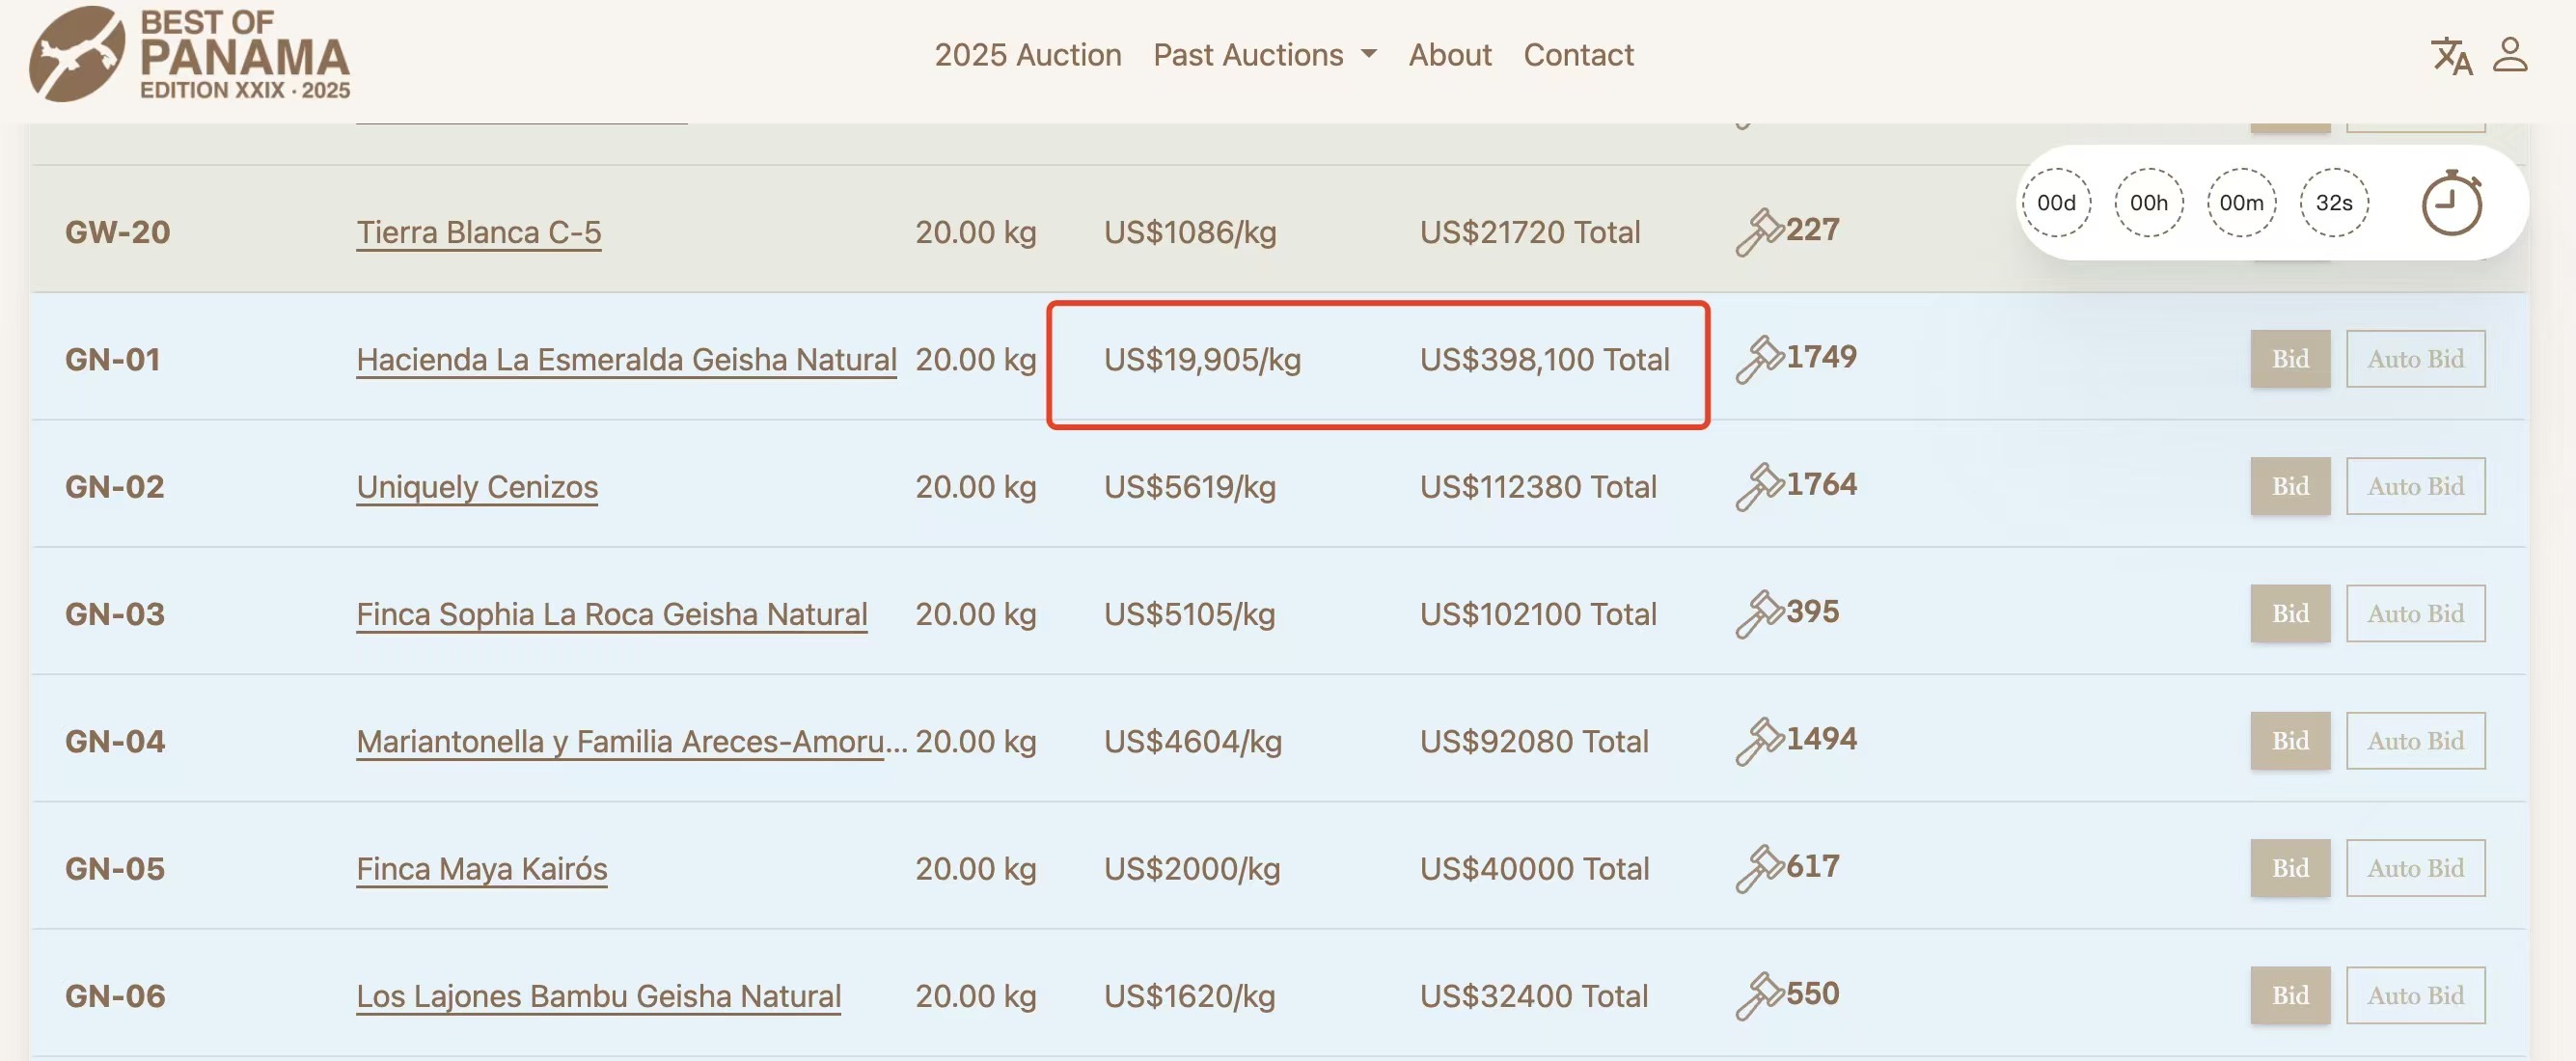Click the gavel icon for GN-06
Image resolution: width=2576 pixels, height=1061 pixels.
[x=1759, y=995]
